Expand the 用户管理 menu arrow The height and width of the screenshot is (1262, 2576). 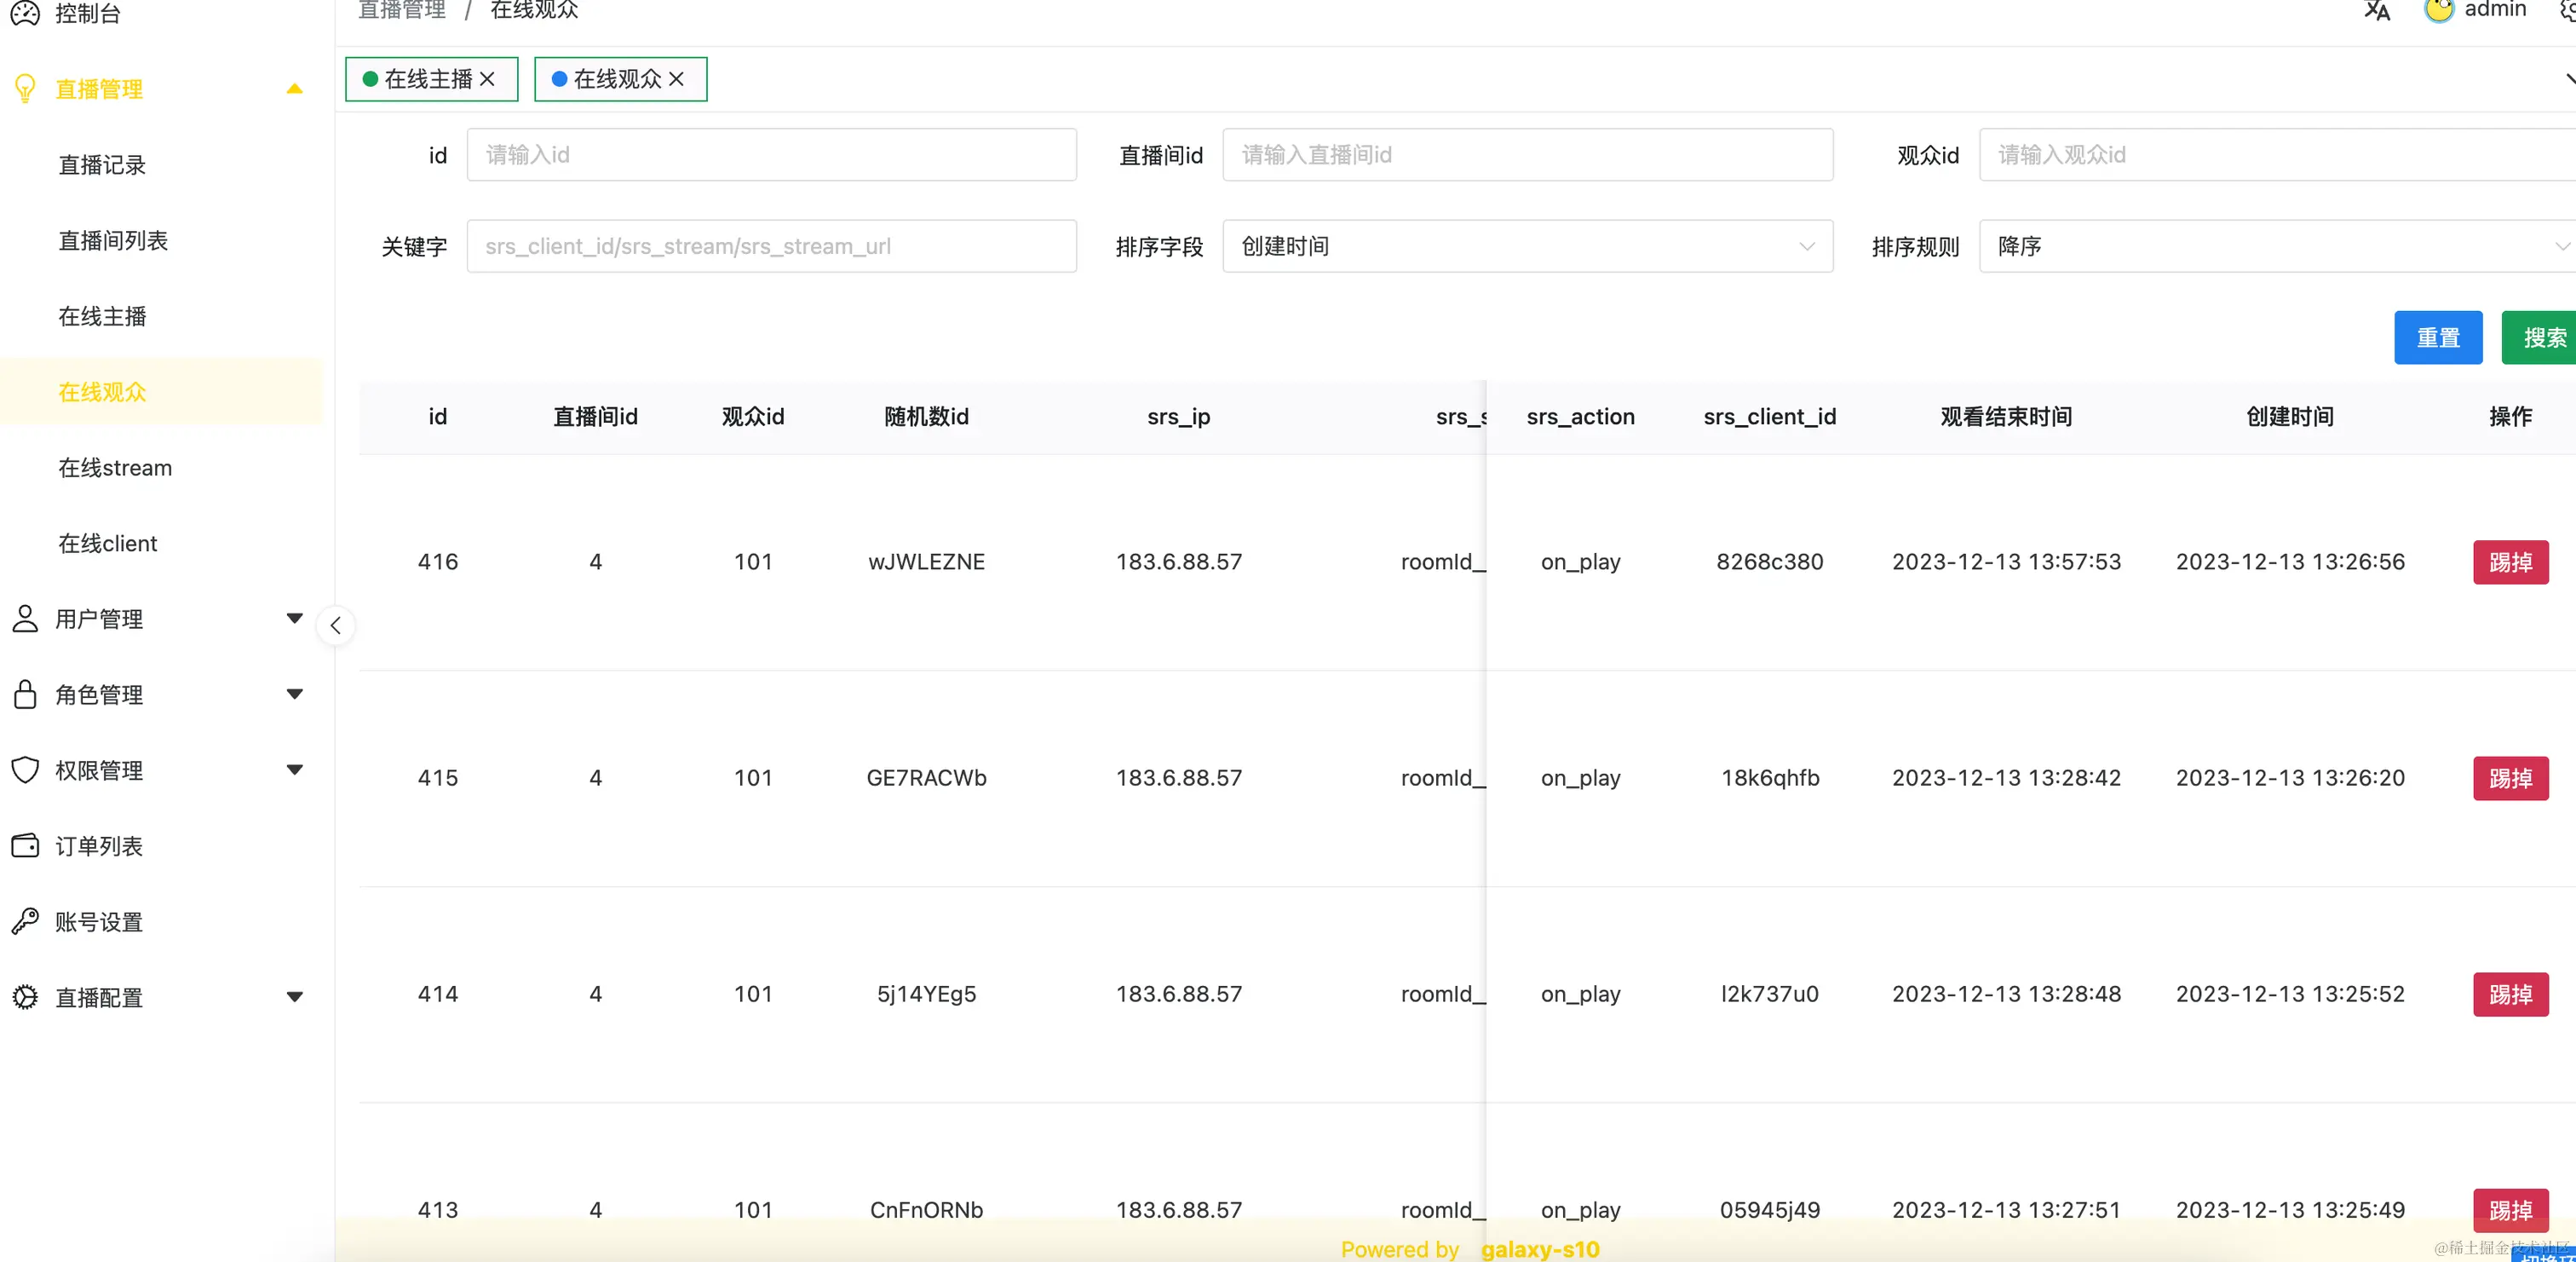point(294,619)
